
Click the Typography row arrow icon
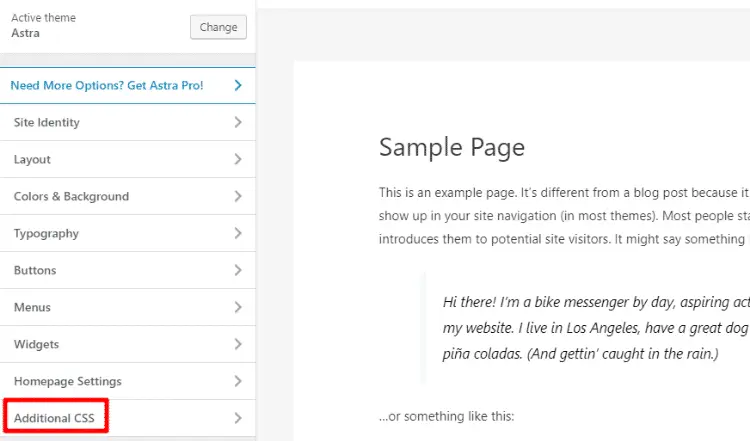238,233
